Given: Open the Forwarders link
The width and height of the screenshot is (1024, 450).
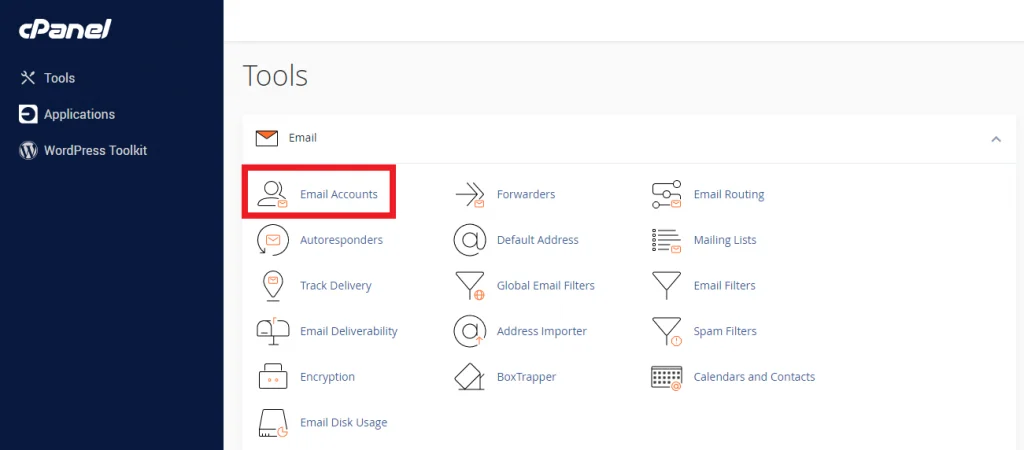Looking at the screenshot, I should [x=526, y=194].
